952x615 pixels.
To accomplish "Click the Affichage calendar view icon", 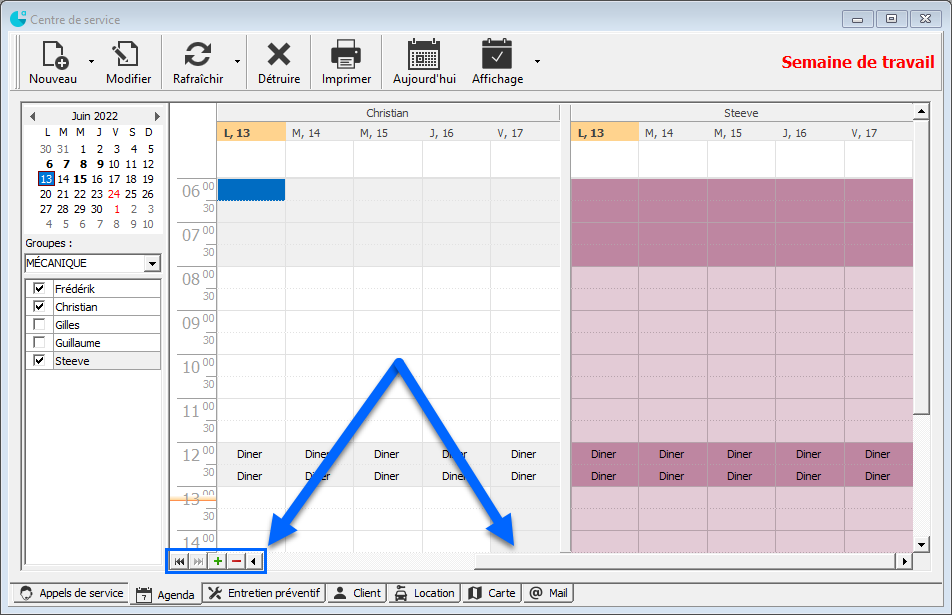I will pos(497,55).
